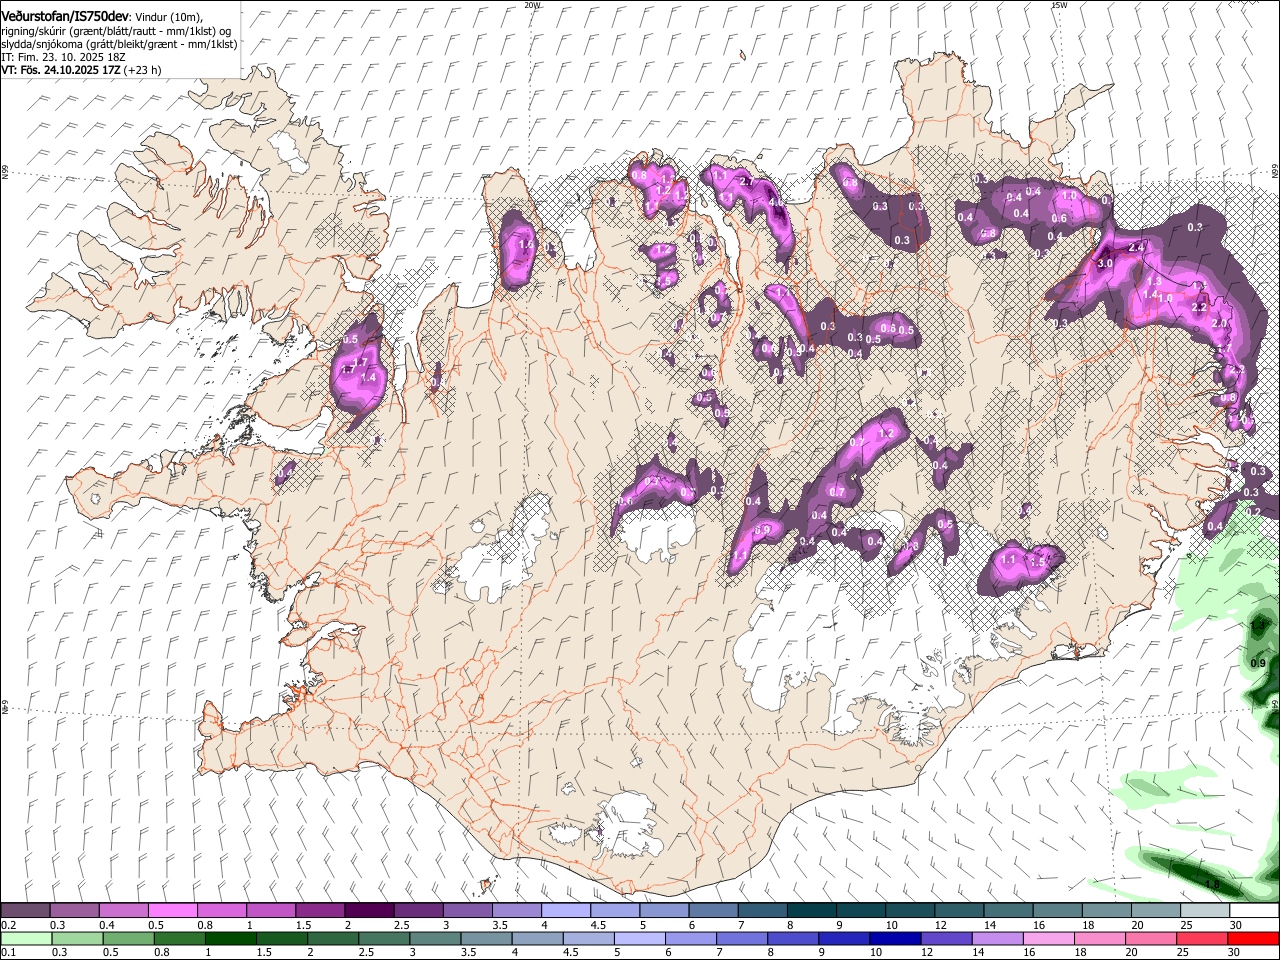Click the '0.2' label in upper legend row
Viewport: 1280px width, 960px height.
[x=8, y=925]
